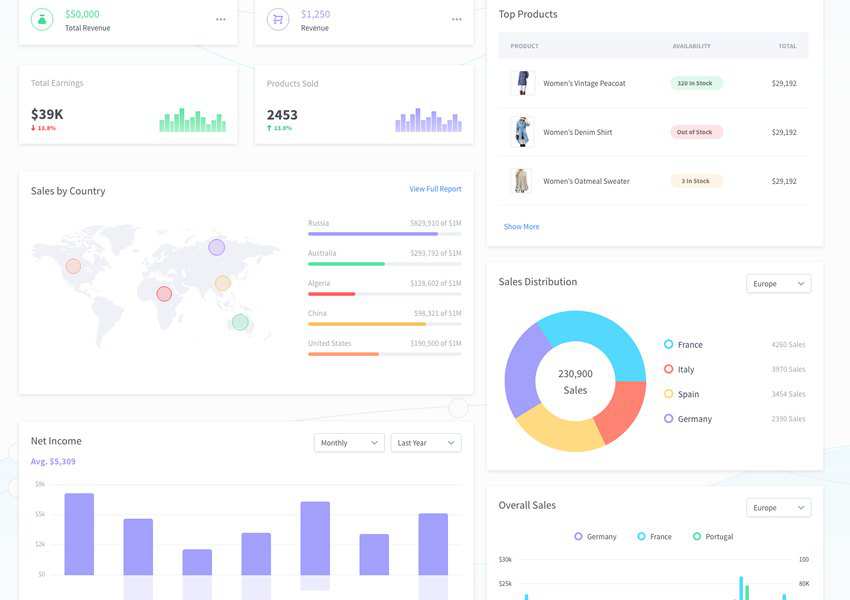Image resolution: width=850 pixels, height=600 pixels.
Task: Toggle the Germany series in Overall Sales legend
Action: (x=595, y=537)
